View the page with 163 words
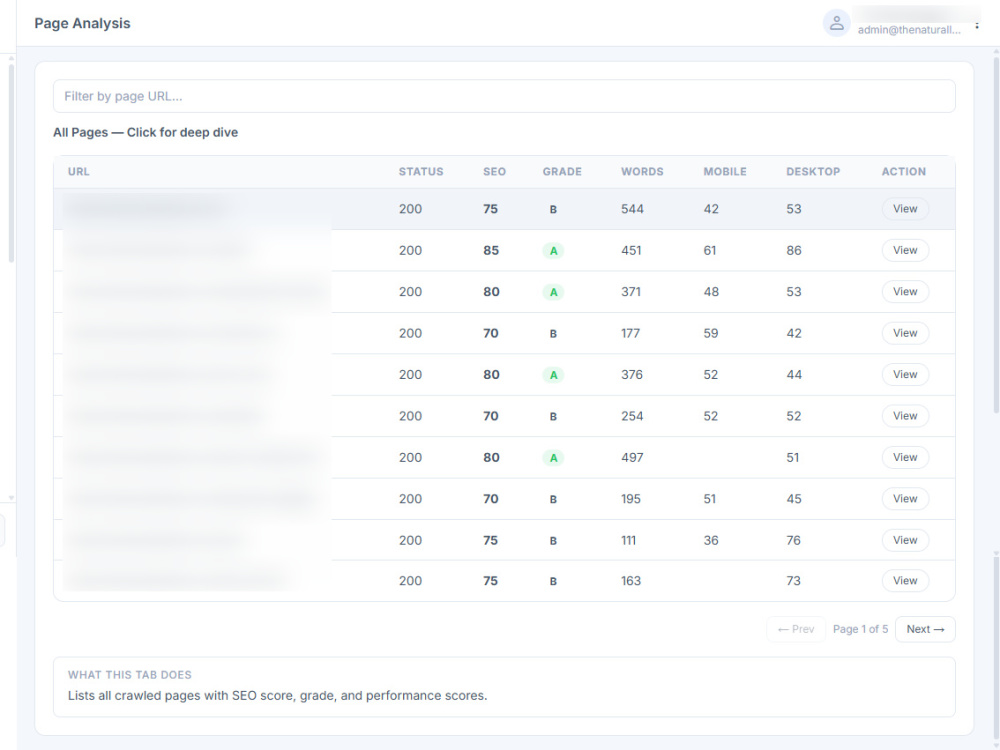1000x750 pixels. tap(905, 580)
